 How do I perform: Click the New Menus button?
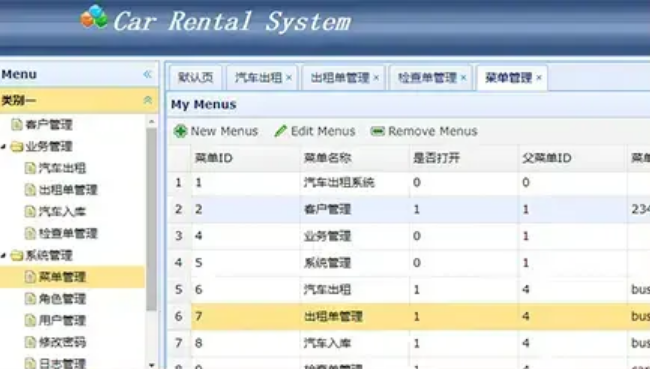pos(216,131)
